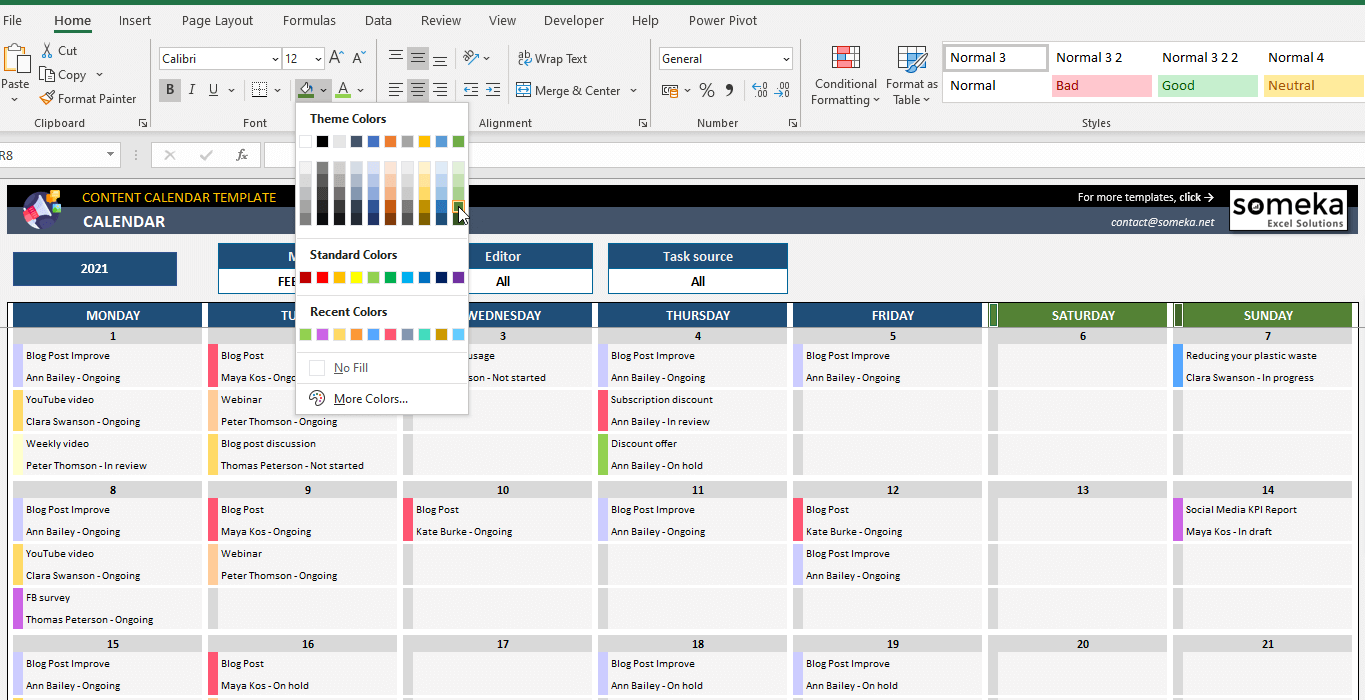Click the Increase Decimal icon

759,90
